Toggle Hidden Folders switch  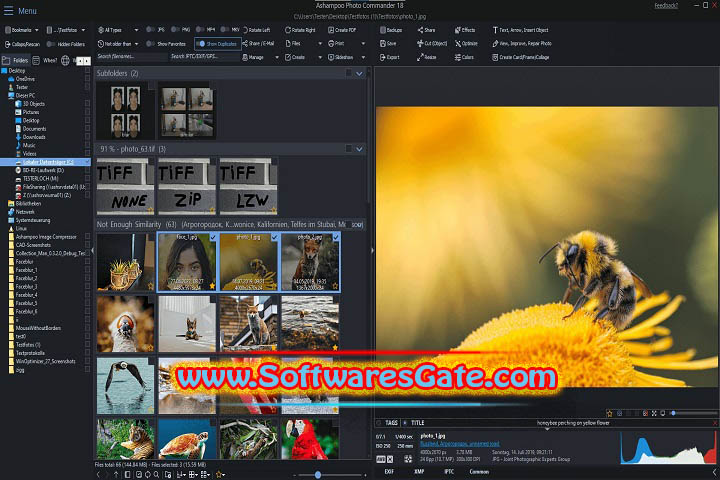click(51, 44)
